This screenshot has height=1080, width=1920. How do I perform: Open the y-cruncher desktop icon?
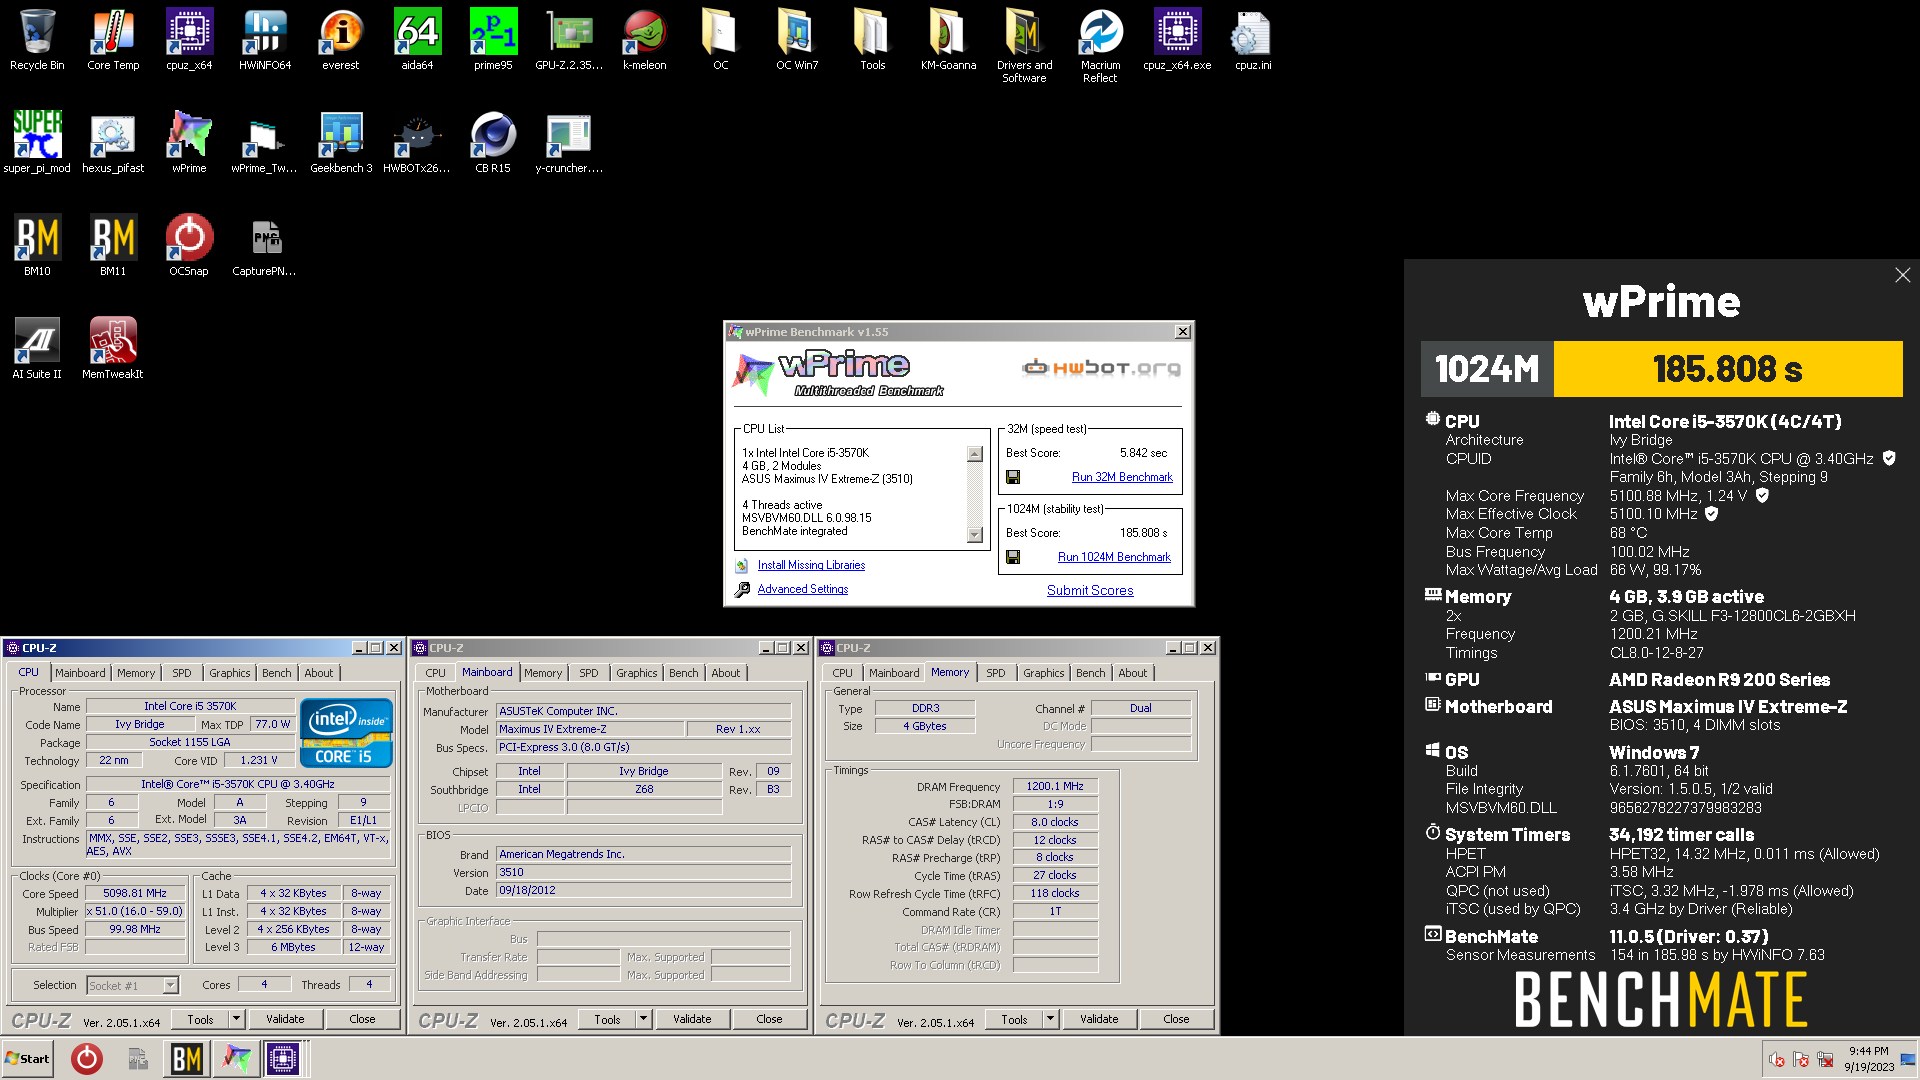[569, 142]
